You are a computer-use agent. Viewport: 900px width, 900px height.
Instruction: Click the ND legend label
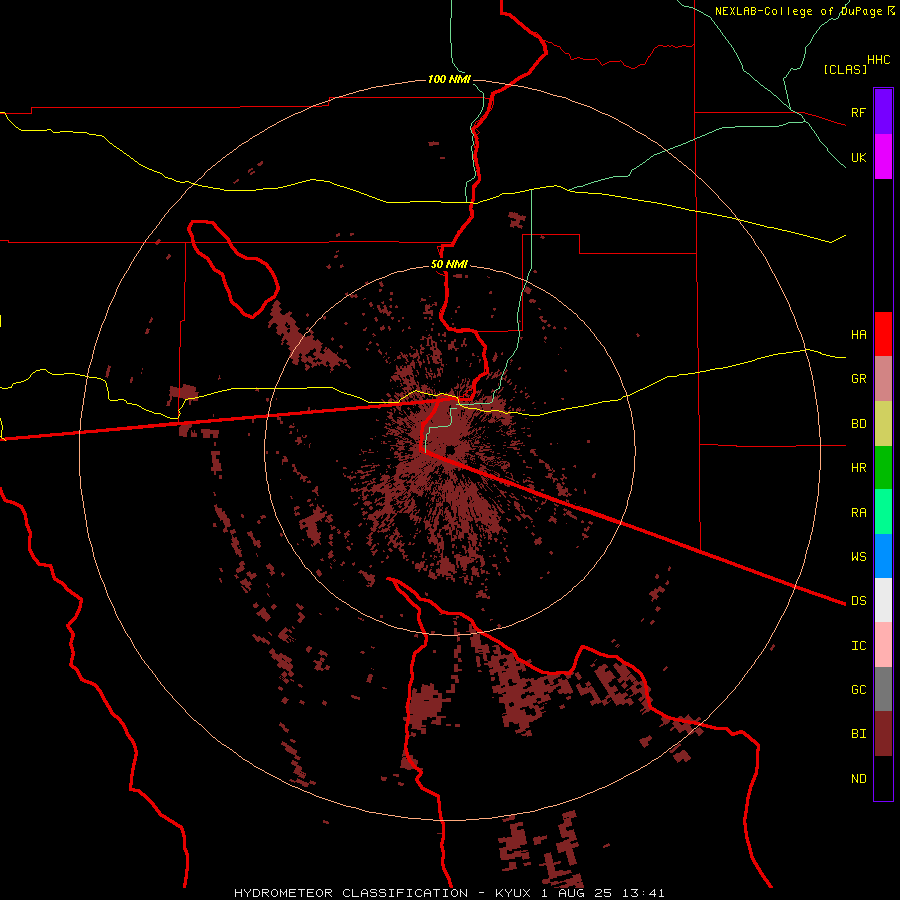tap(858, 779)
